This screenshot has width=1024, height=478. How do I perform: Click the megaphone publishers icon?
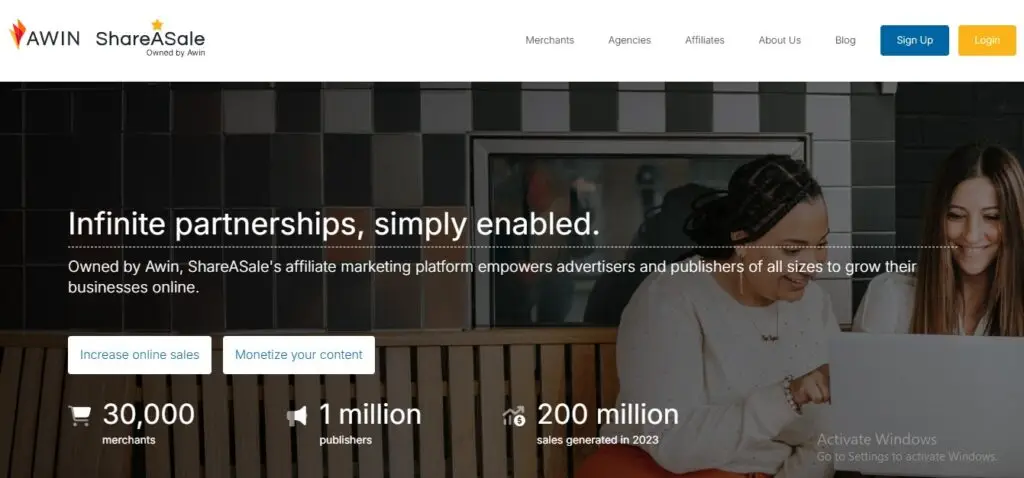[296, 416]
